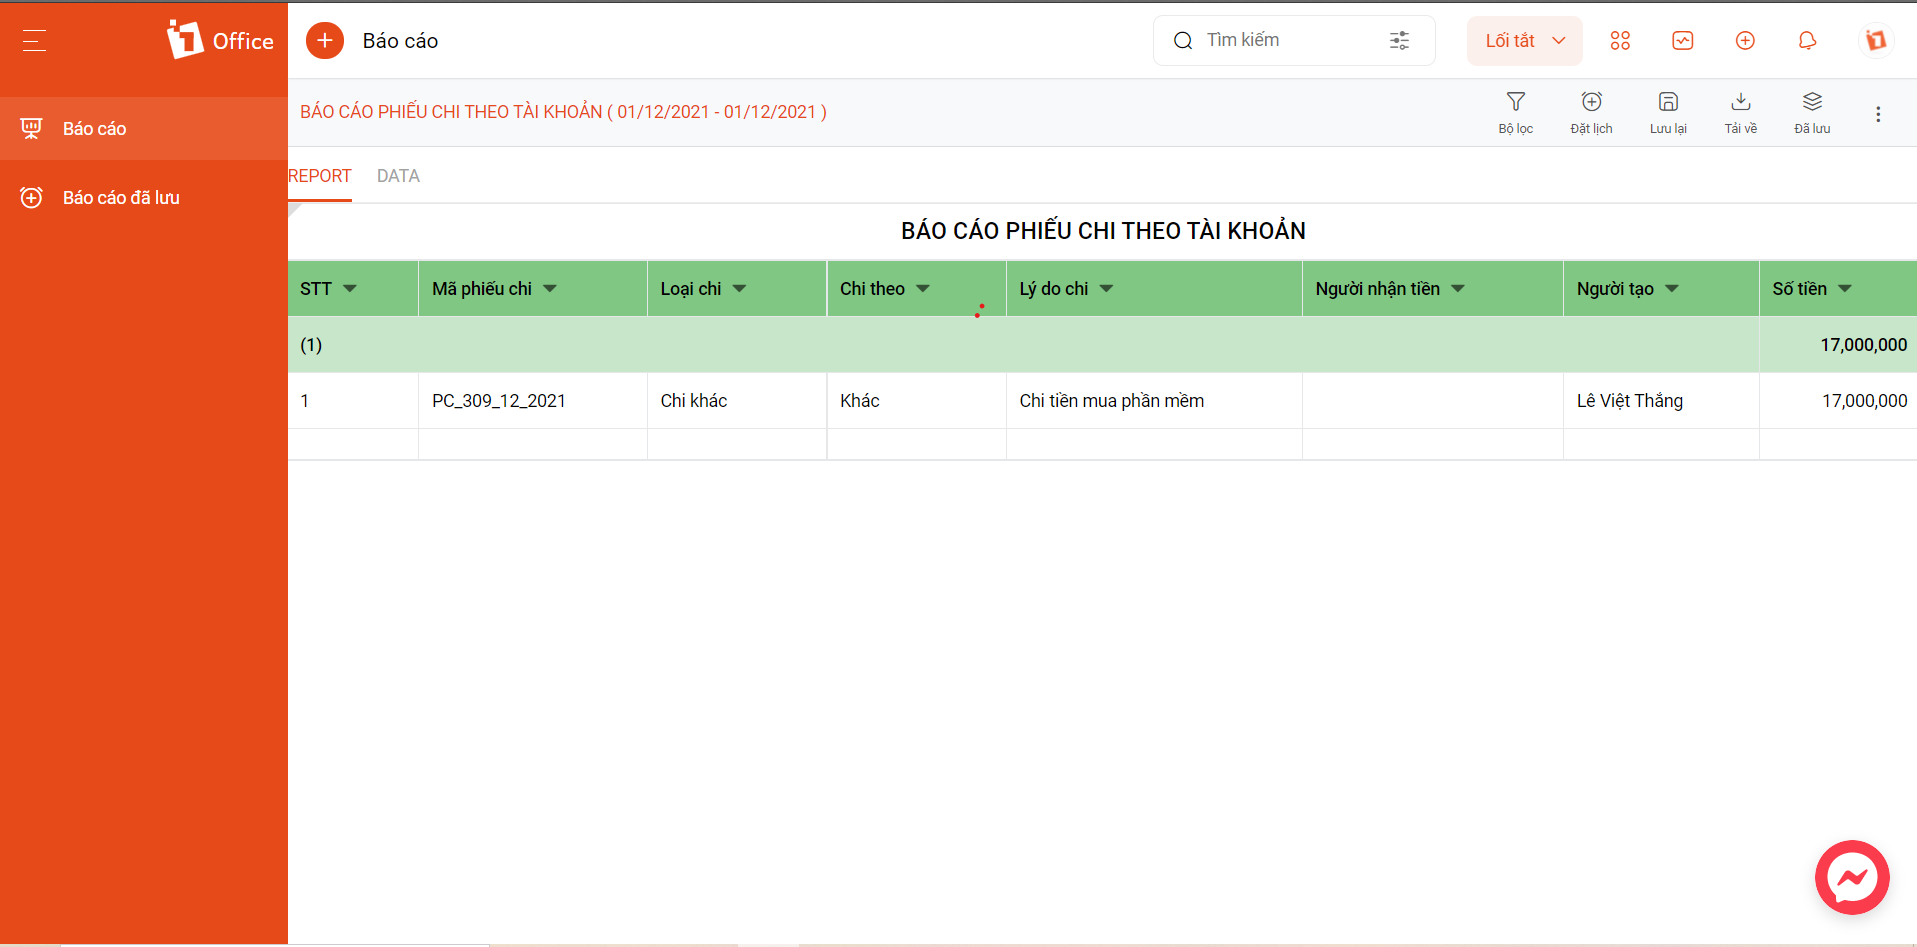This screenshot has width=1917, height=947.
Task: Expand the Lối tắt shortcut dropdown
Action: click(1524, 41)
